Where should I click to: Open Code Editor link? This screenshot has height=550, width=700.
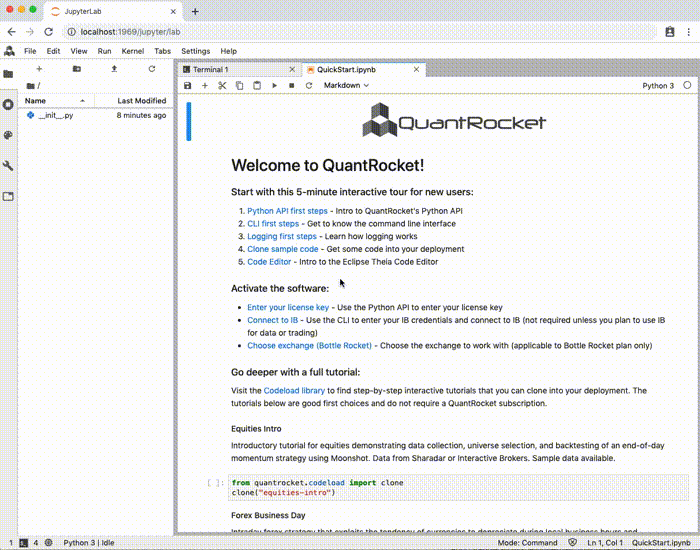point(269,262)
